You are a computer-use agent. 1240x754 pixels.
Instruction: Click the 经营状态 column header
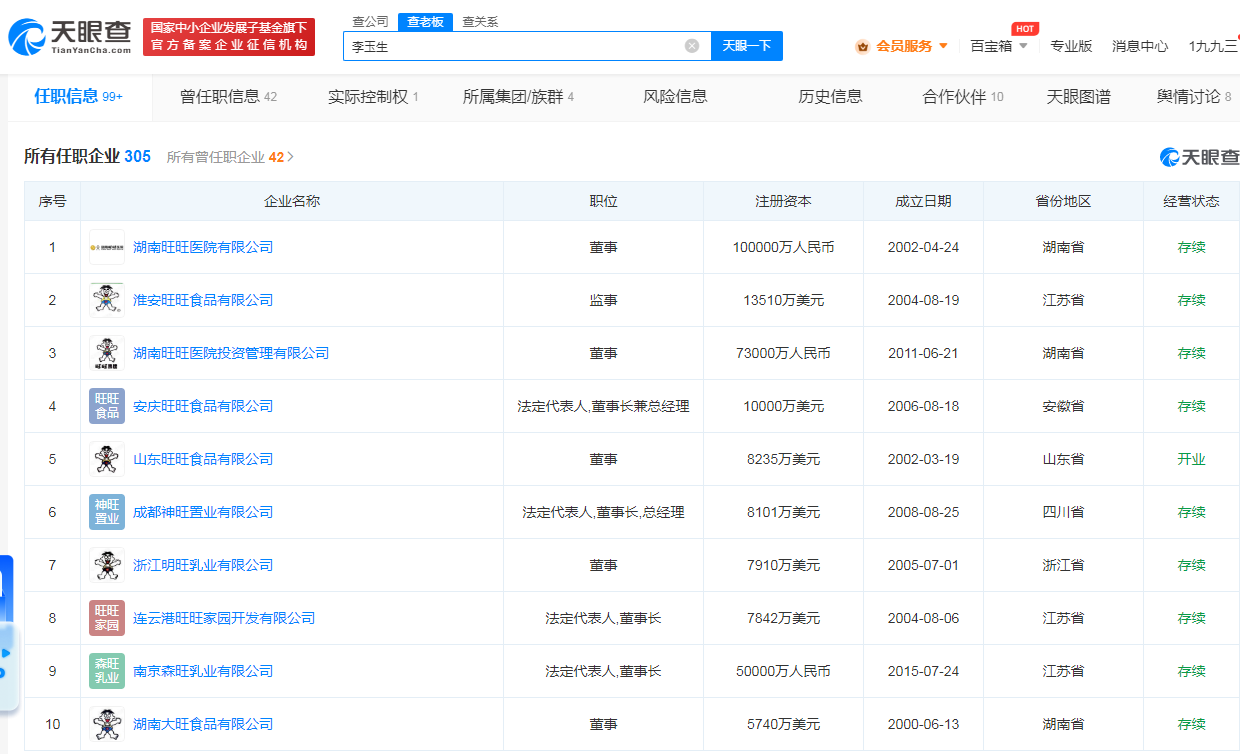1191,201
